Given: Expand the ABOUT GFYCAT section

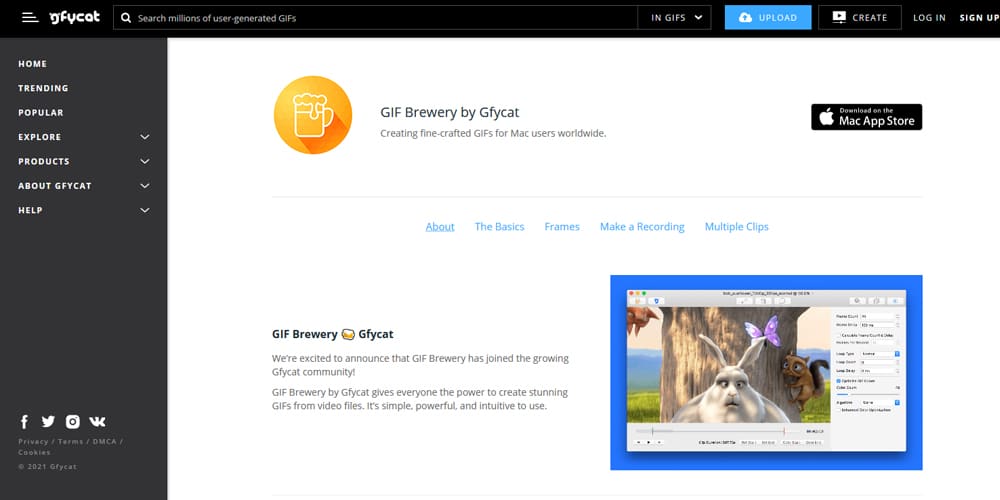Looking at the screenshot, I should pyautogui.click(x=84, y=186).
